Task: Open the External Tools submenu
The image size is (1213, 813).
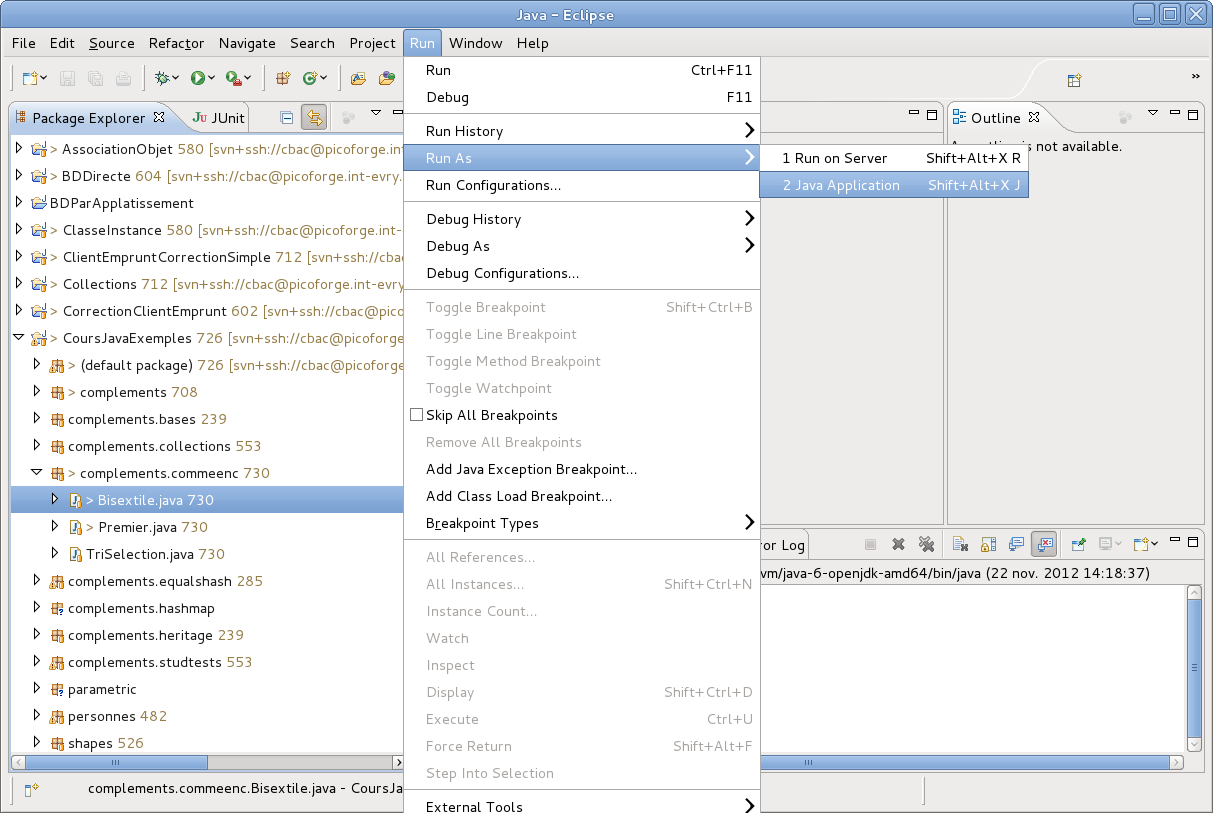Action: [x=582, y=804]
